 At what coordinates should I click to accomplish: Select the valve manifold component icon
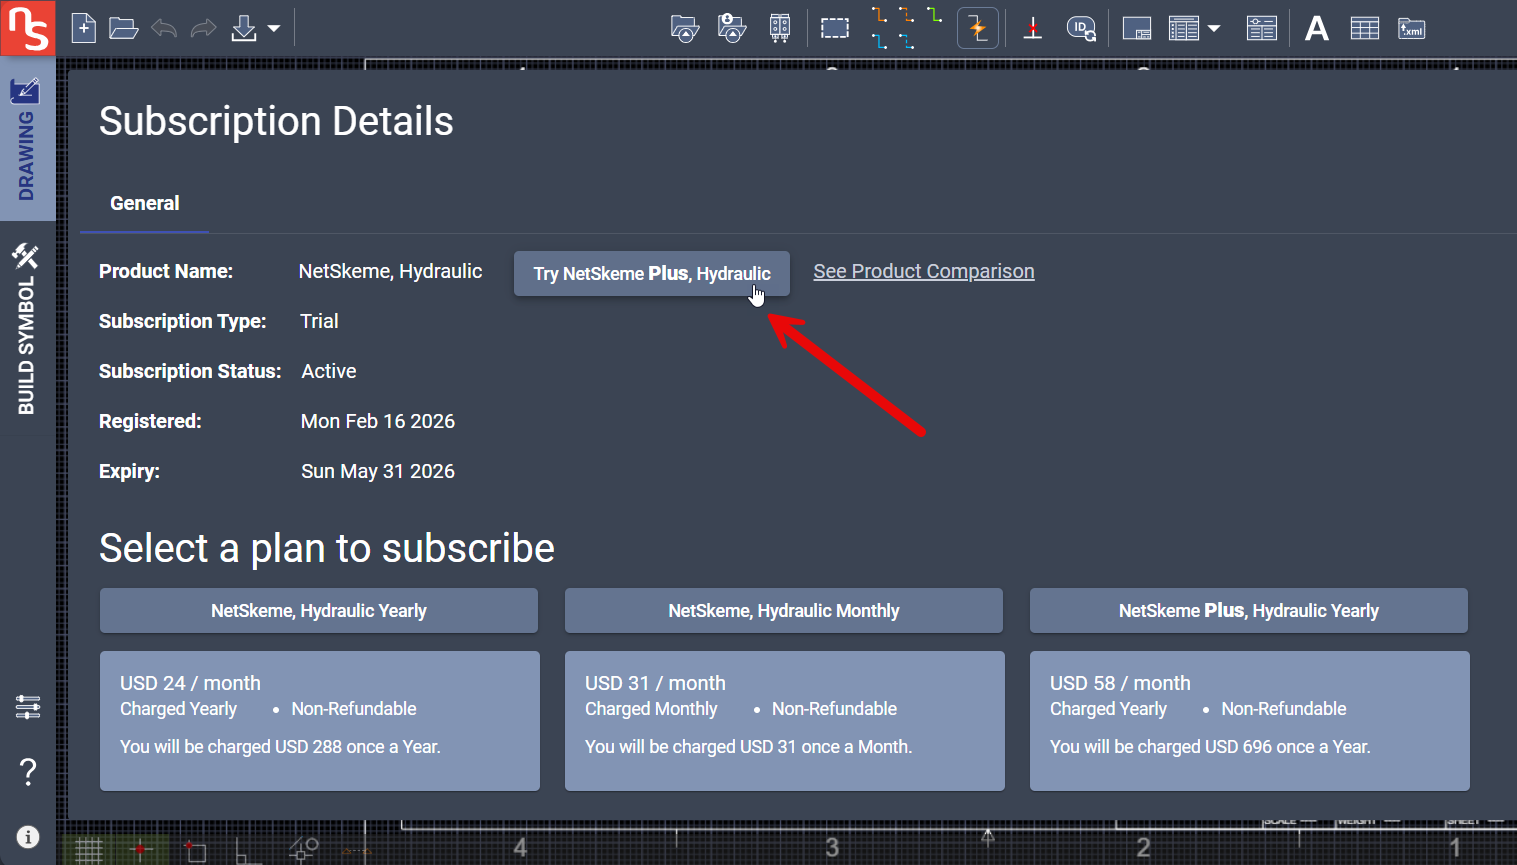coord(780,28)
